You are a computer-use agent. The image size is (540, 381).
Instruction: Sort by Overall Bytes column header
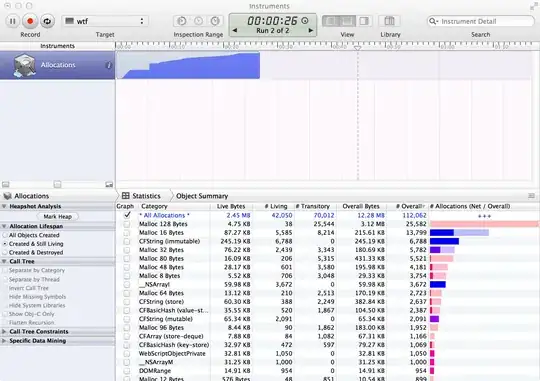point(361,206)
